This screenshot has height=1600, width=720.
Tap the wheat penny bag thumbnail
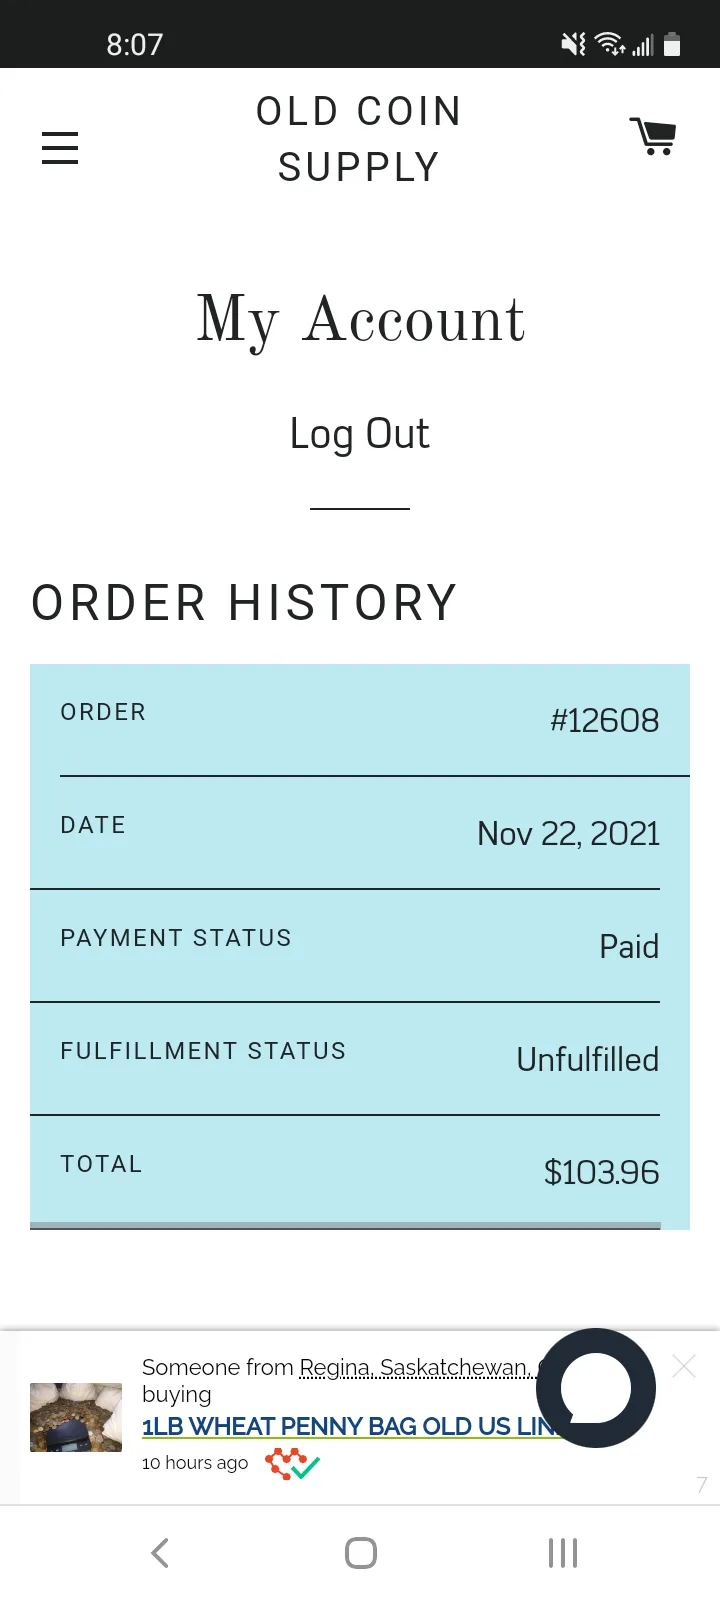point(76,1417)
